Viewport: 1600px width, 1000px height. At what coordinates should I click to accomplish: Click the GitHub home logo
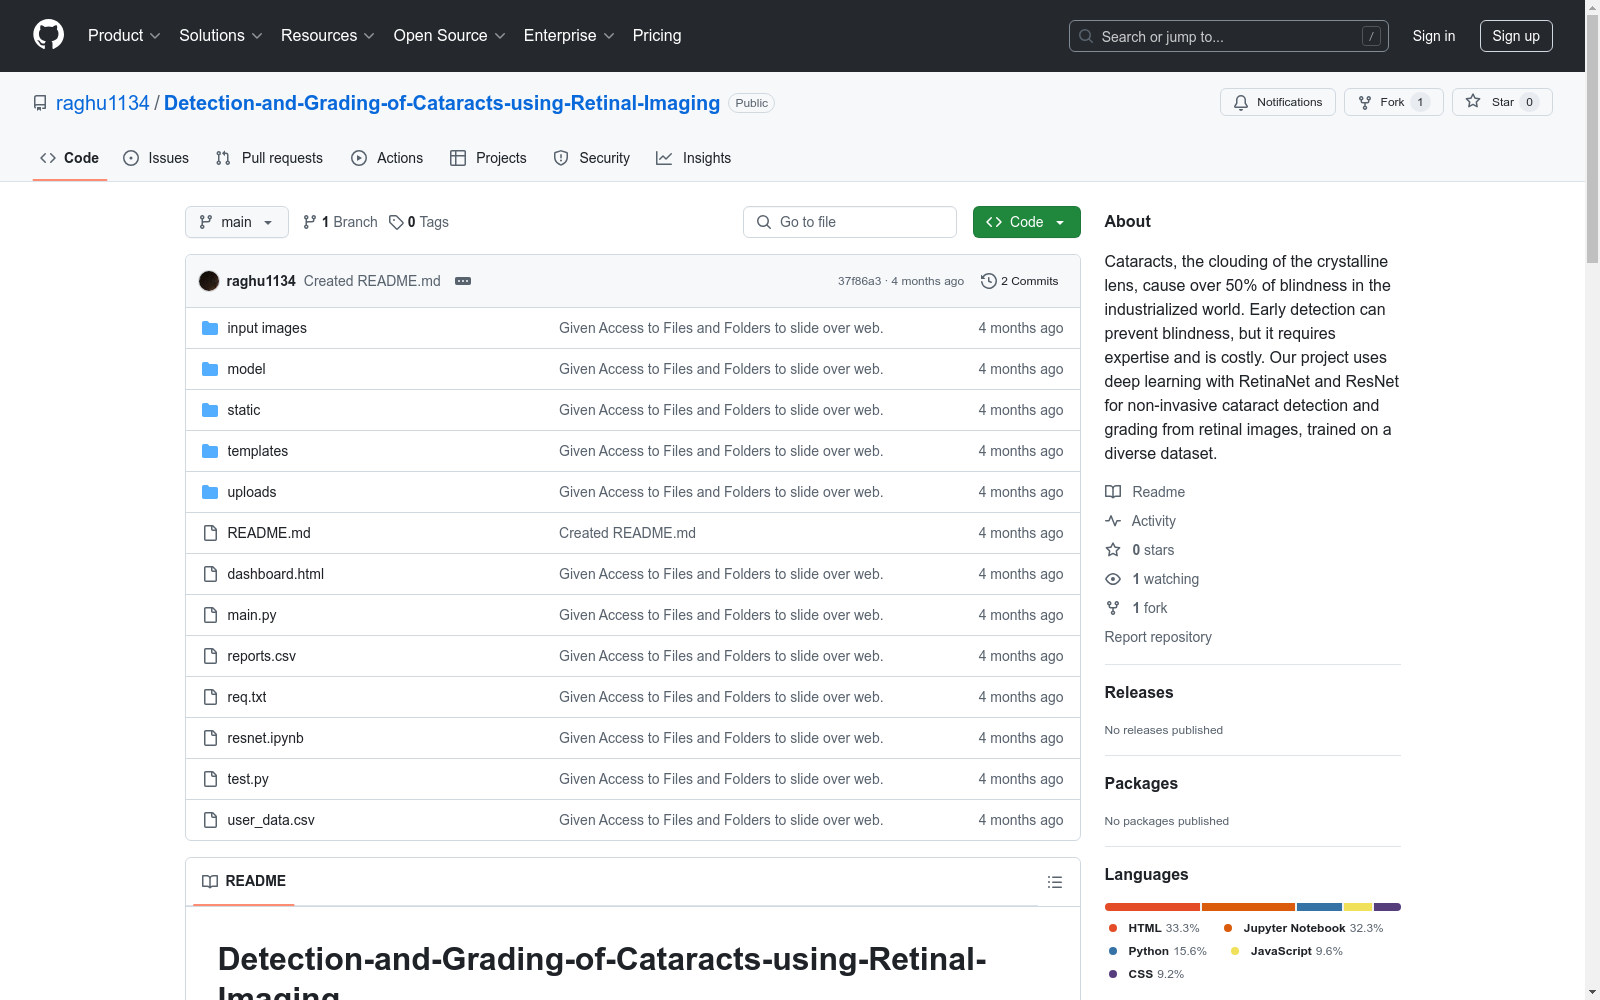48,35
